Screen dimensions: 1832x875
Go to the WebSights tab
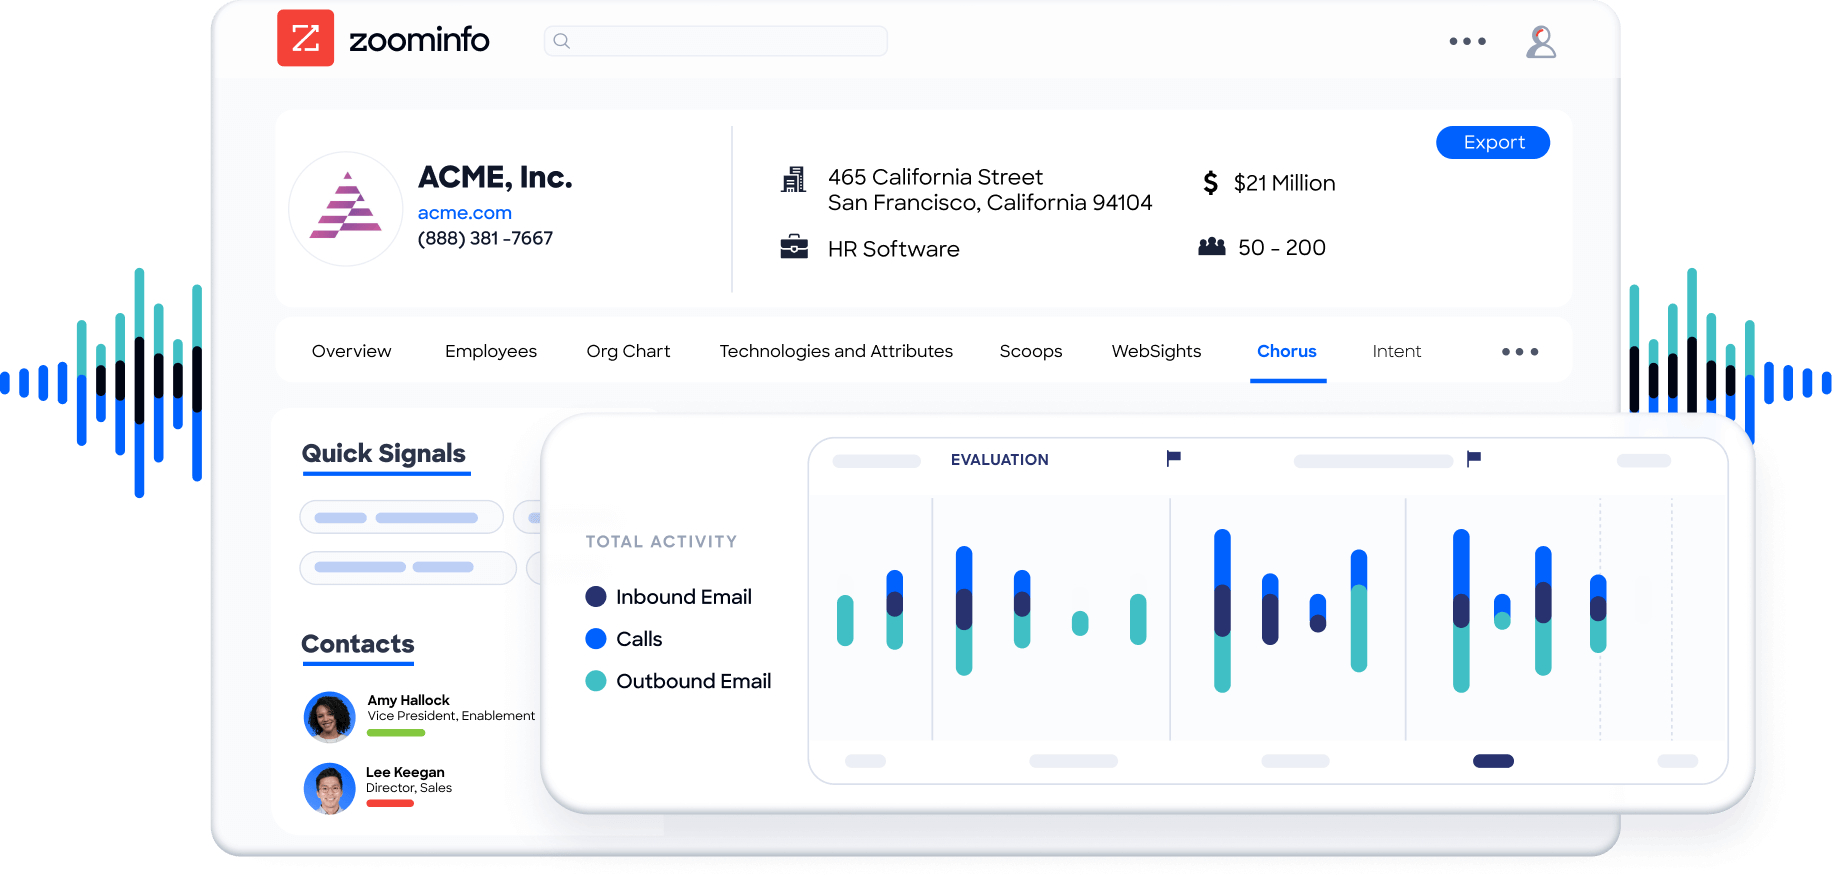point(1156,351)
